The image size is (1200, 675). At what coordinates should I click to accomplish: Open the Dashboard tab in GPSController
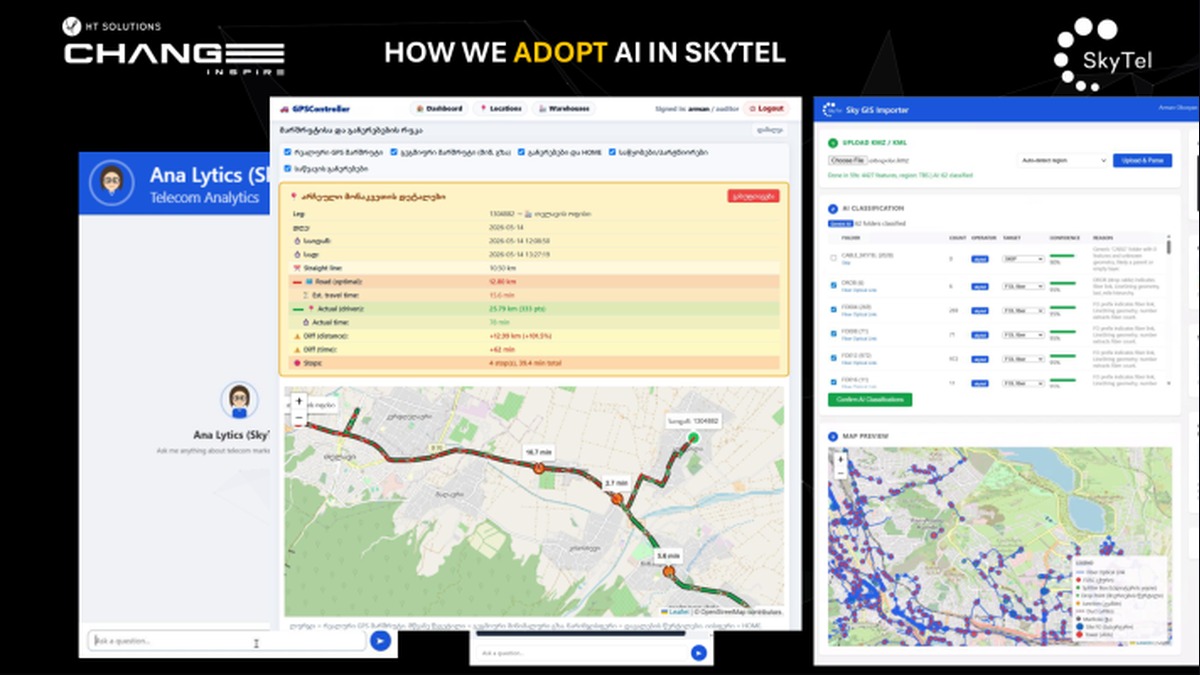(x=440, y=108)
